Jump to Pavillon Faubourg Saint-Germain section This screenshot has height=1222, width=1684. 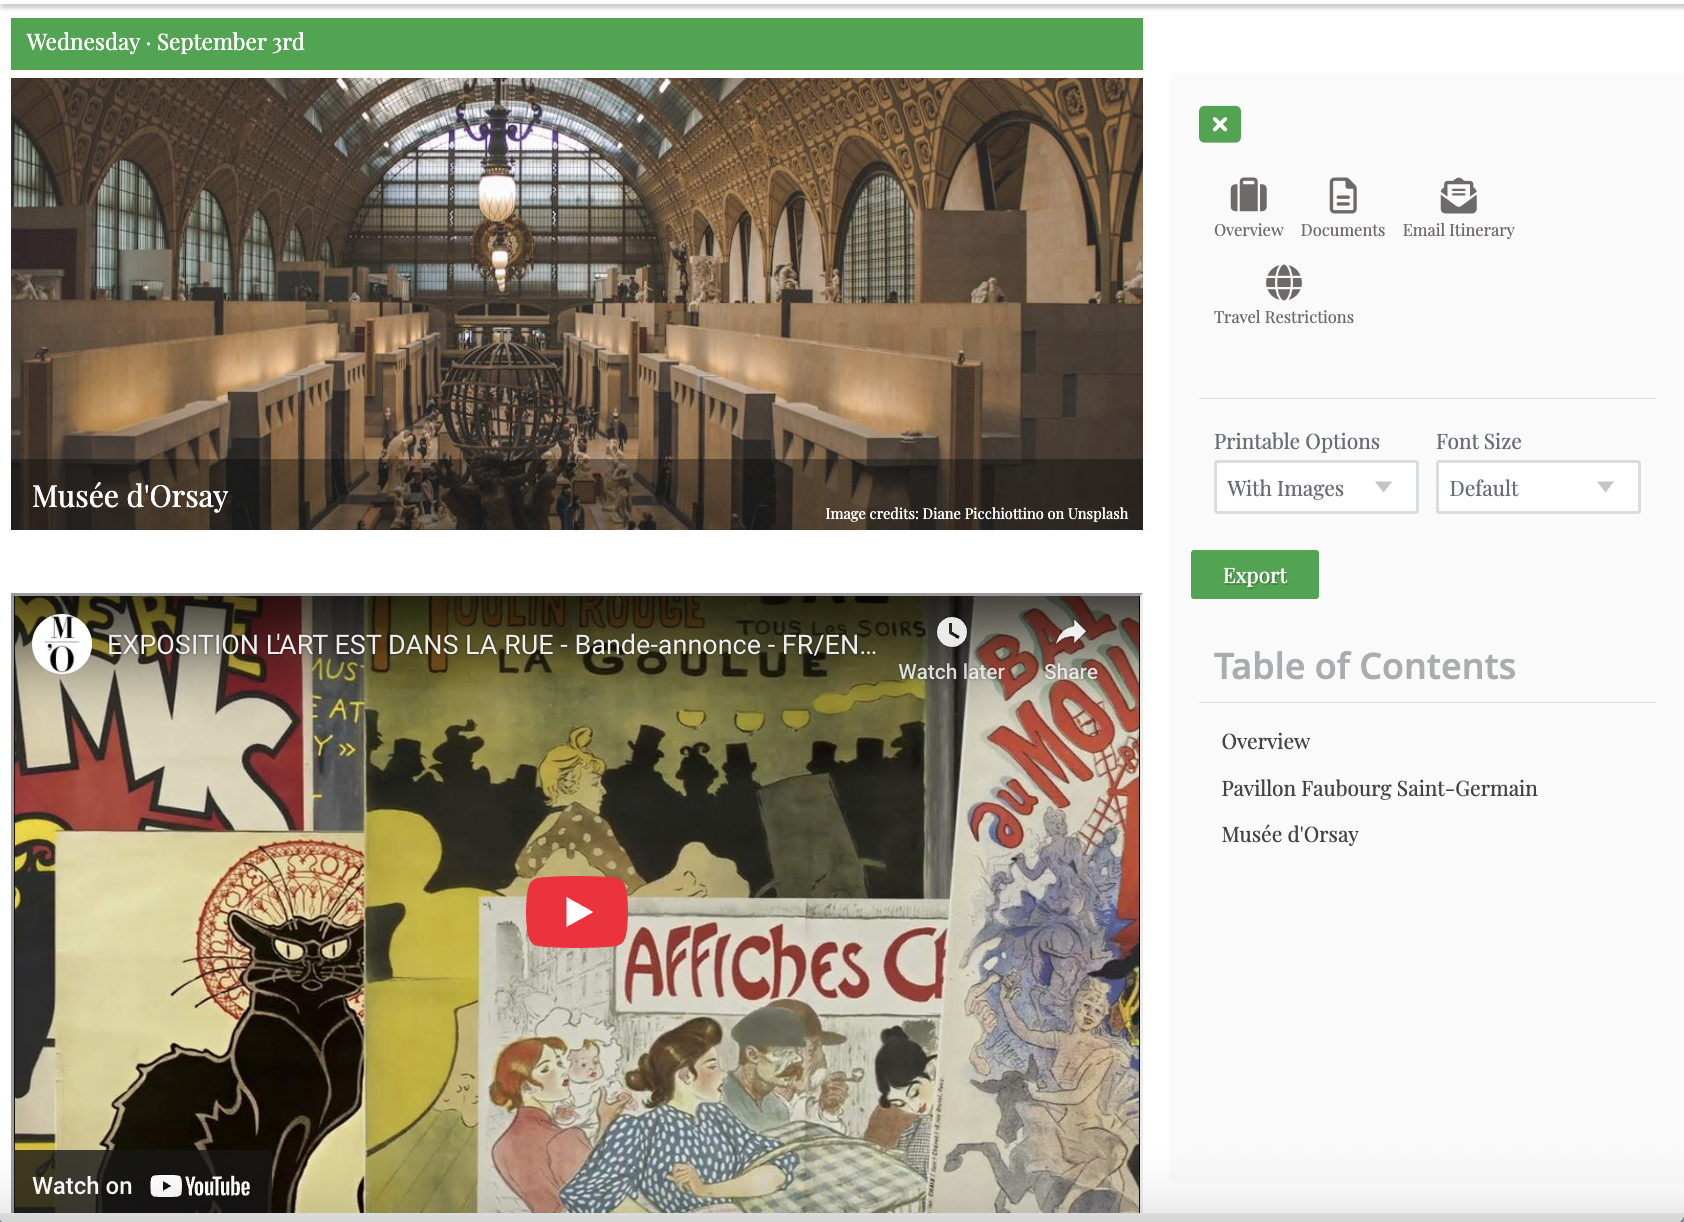click(1379, 788)
